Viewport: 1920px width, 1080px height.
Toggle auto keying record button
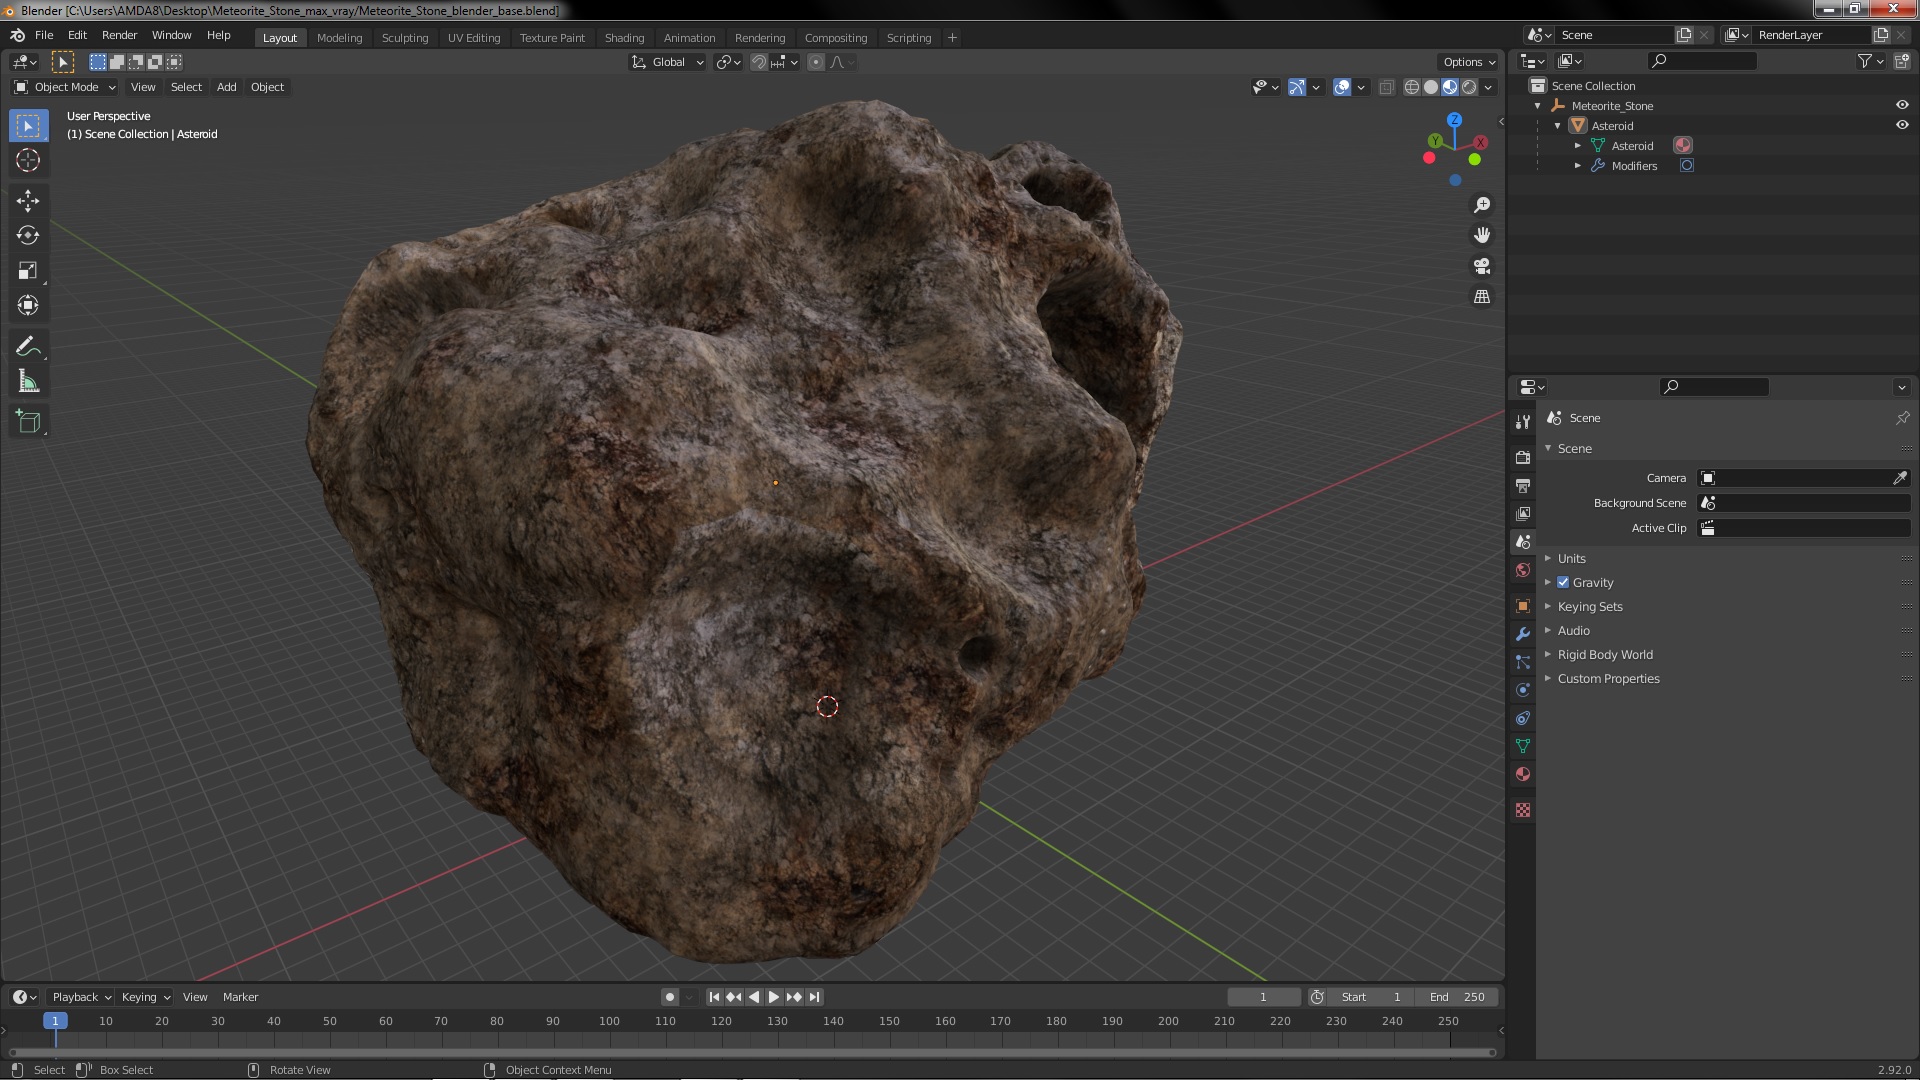pyautogui.click(x=669, y=997)
